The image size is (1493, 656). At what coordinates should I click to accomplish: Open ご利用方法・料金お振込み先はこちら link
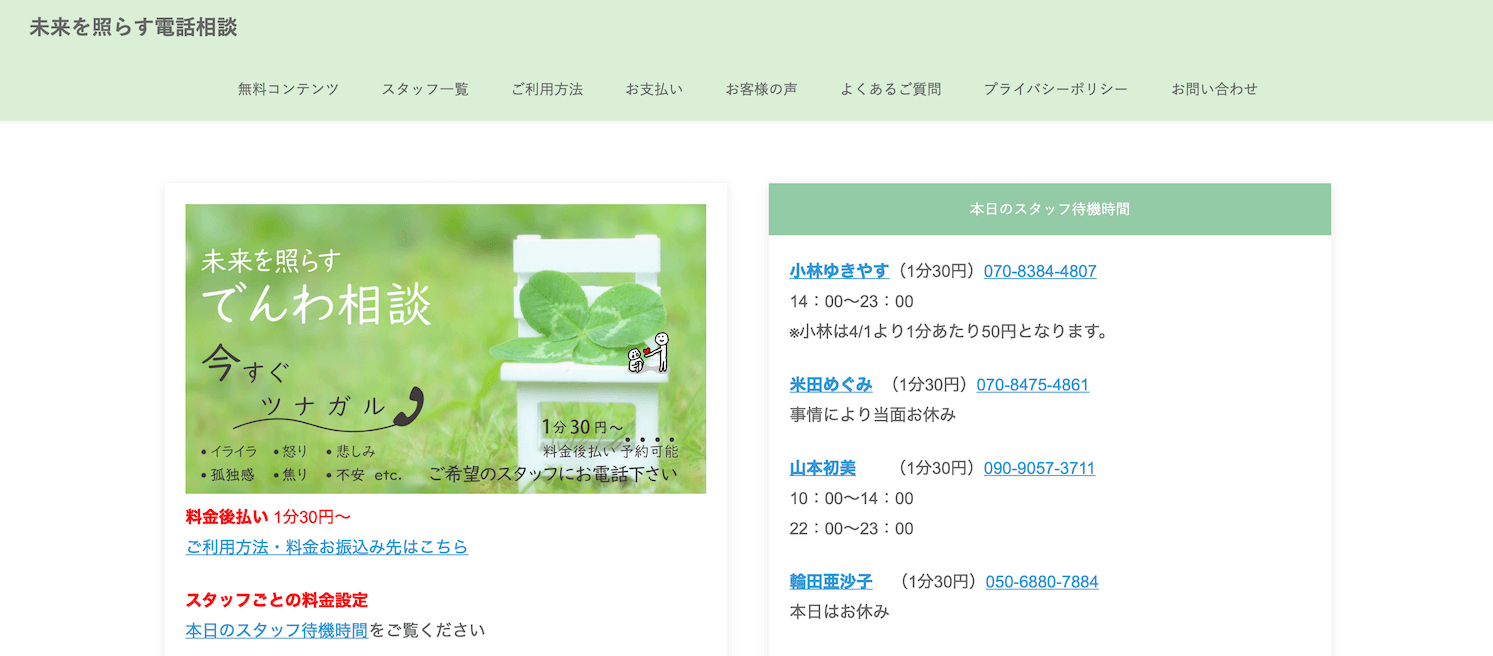coord(326,547)
